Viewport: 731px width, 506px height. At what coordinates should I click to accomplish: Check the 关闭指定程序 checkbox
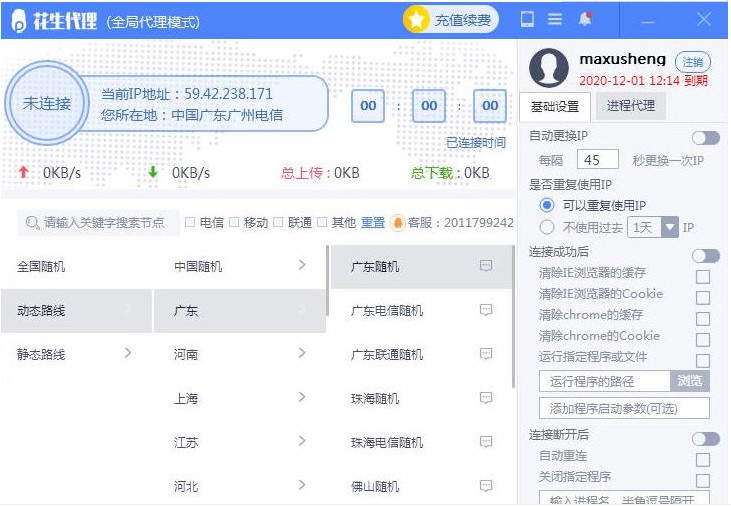[703, 481]
